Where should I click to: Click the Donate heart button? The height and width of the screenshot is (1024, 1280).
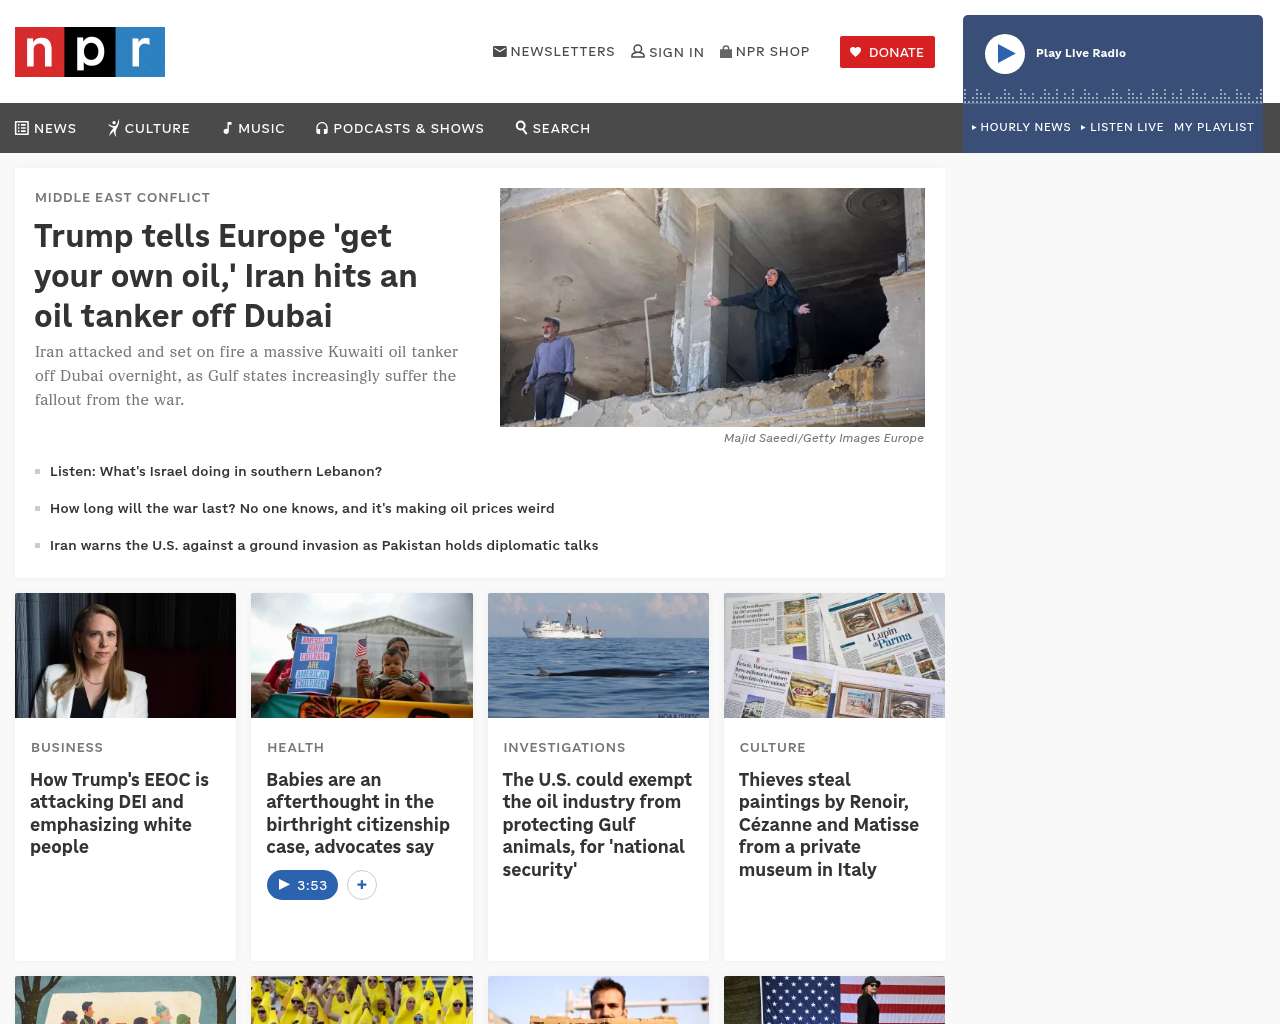pyautogui.click(x=887, y=52)
